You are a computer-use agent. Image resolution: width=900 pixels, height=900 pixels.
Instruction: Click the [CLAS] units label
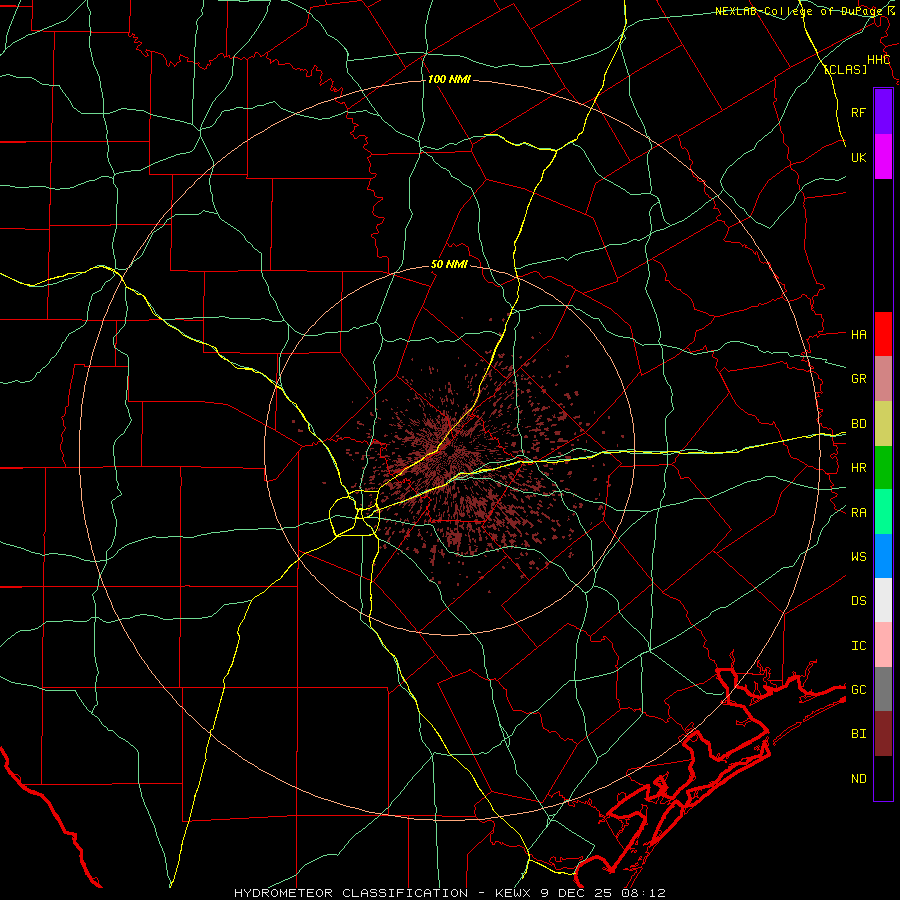(x=845, y=69)
